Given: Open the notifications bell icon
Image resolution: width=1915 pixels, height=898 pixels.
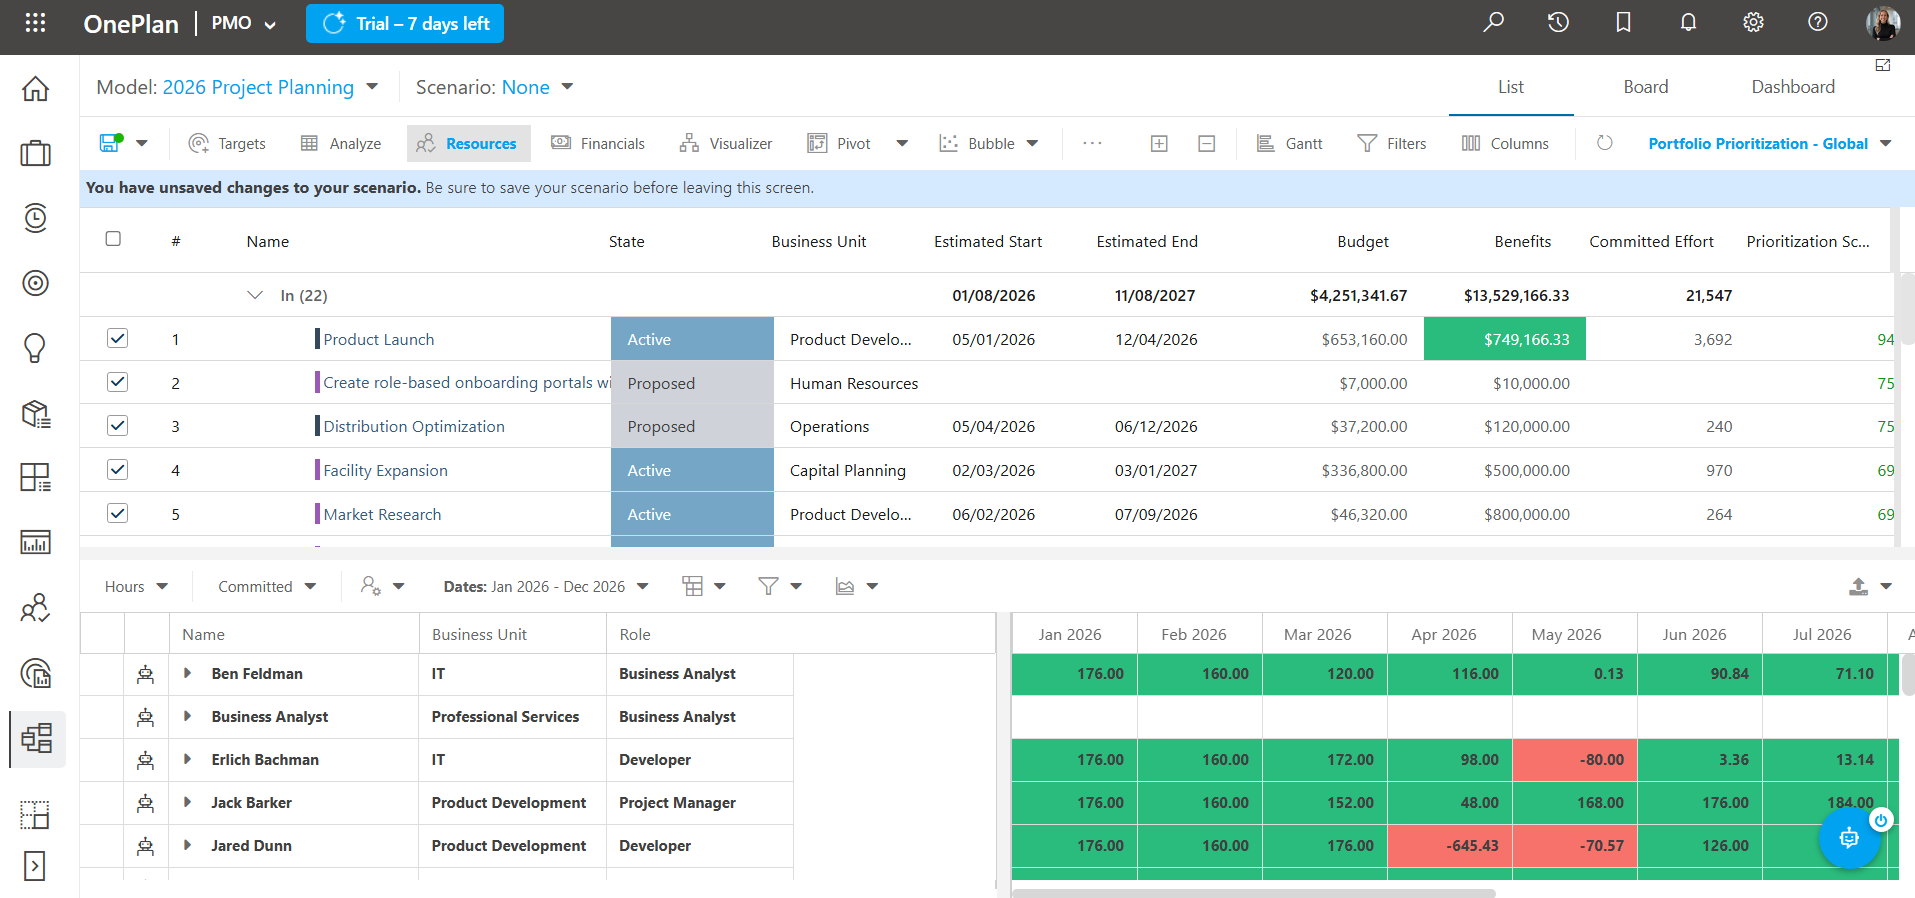Looking at the screenshot, I should pyautogui.click(x=1688, y=22).
